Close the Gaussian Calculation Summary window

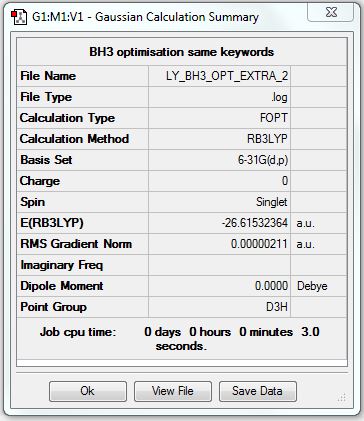tap(331, 13)
